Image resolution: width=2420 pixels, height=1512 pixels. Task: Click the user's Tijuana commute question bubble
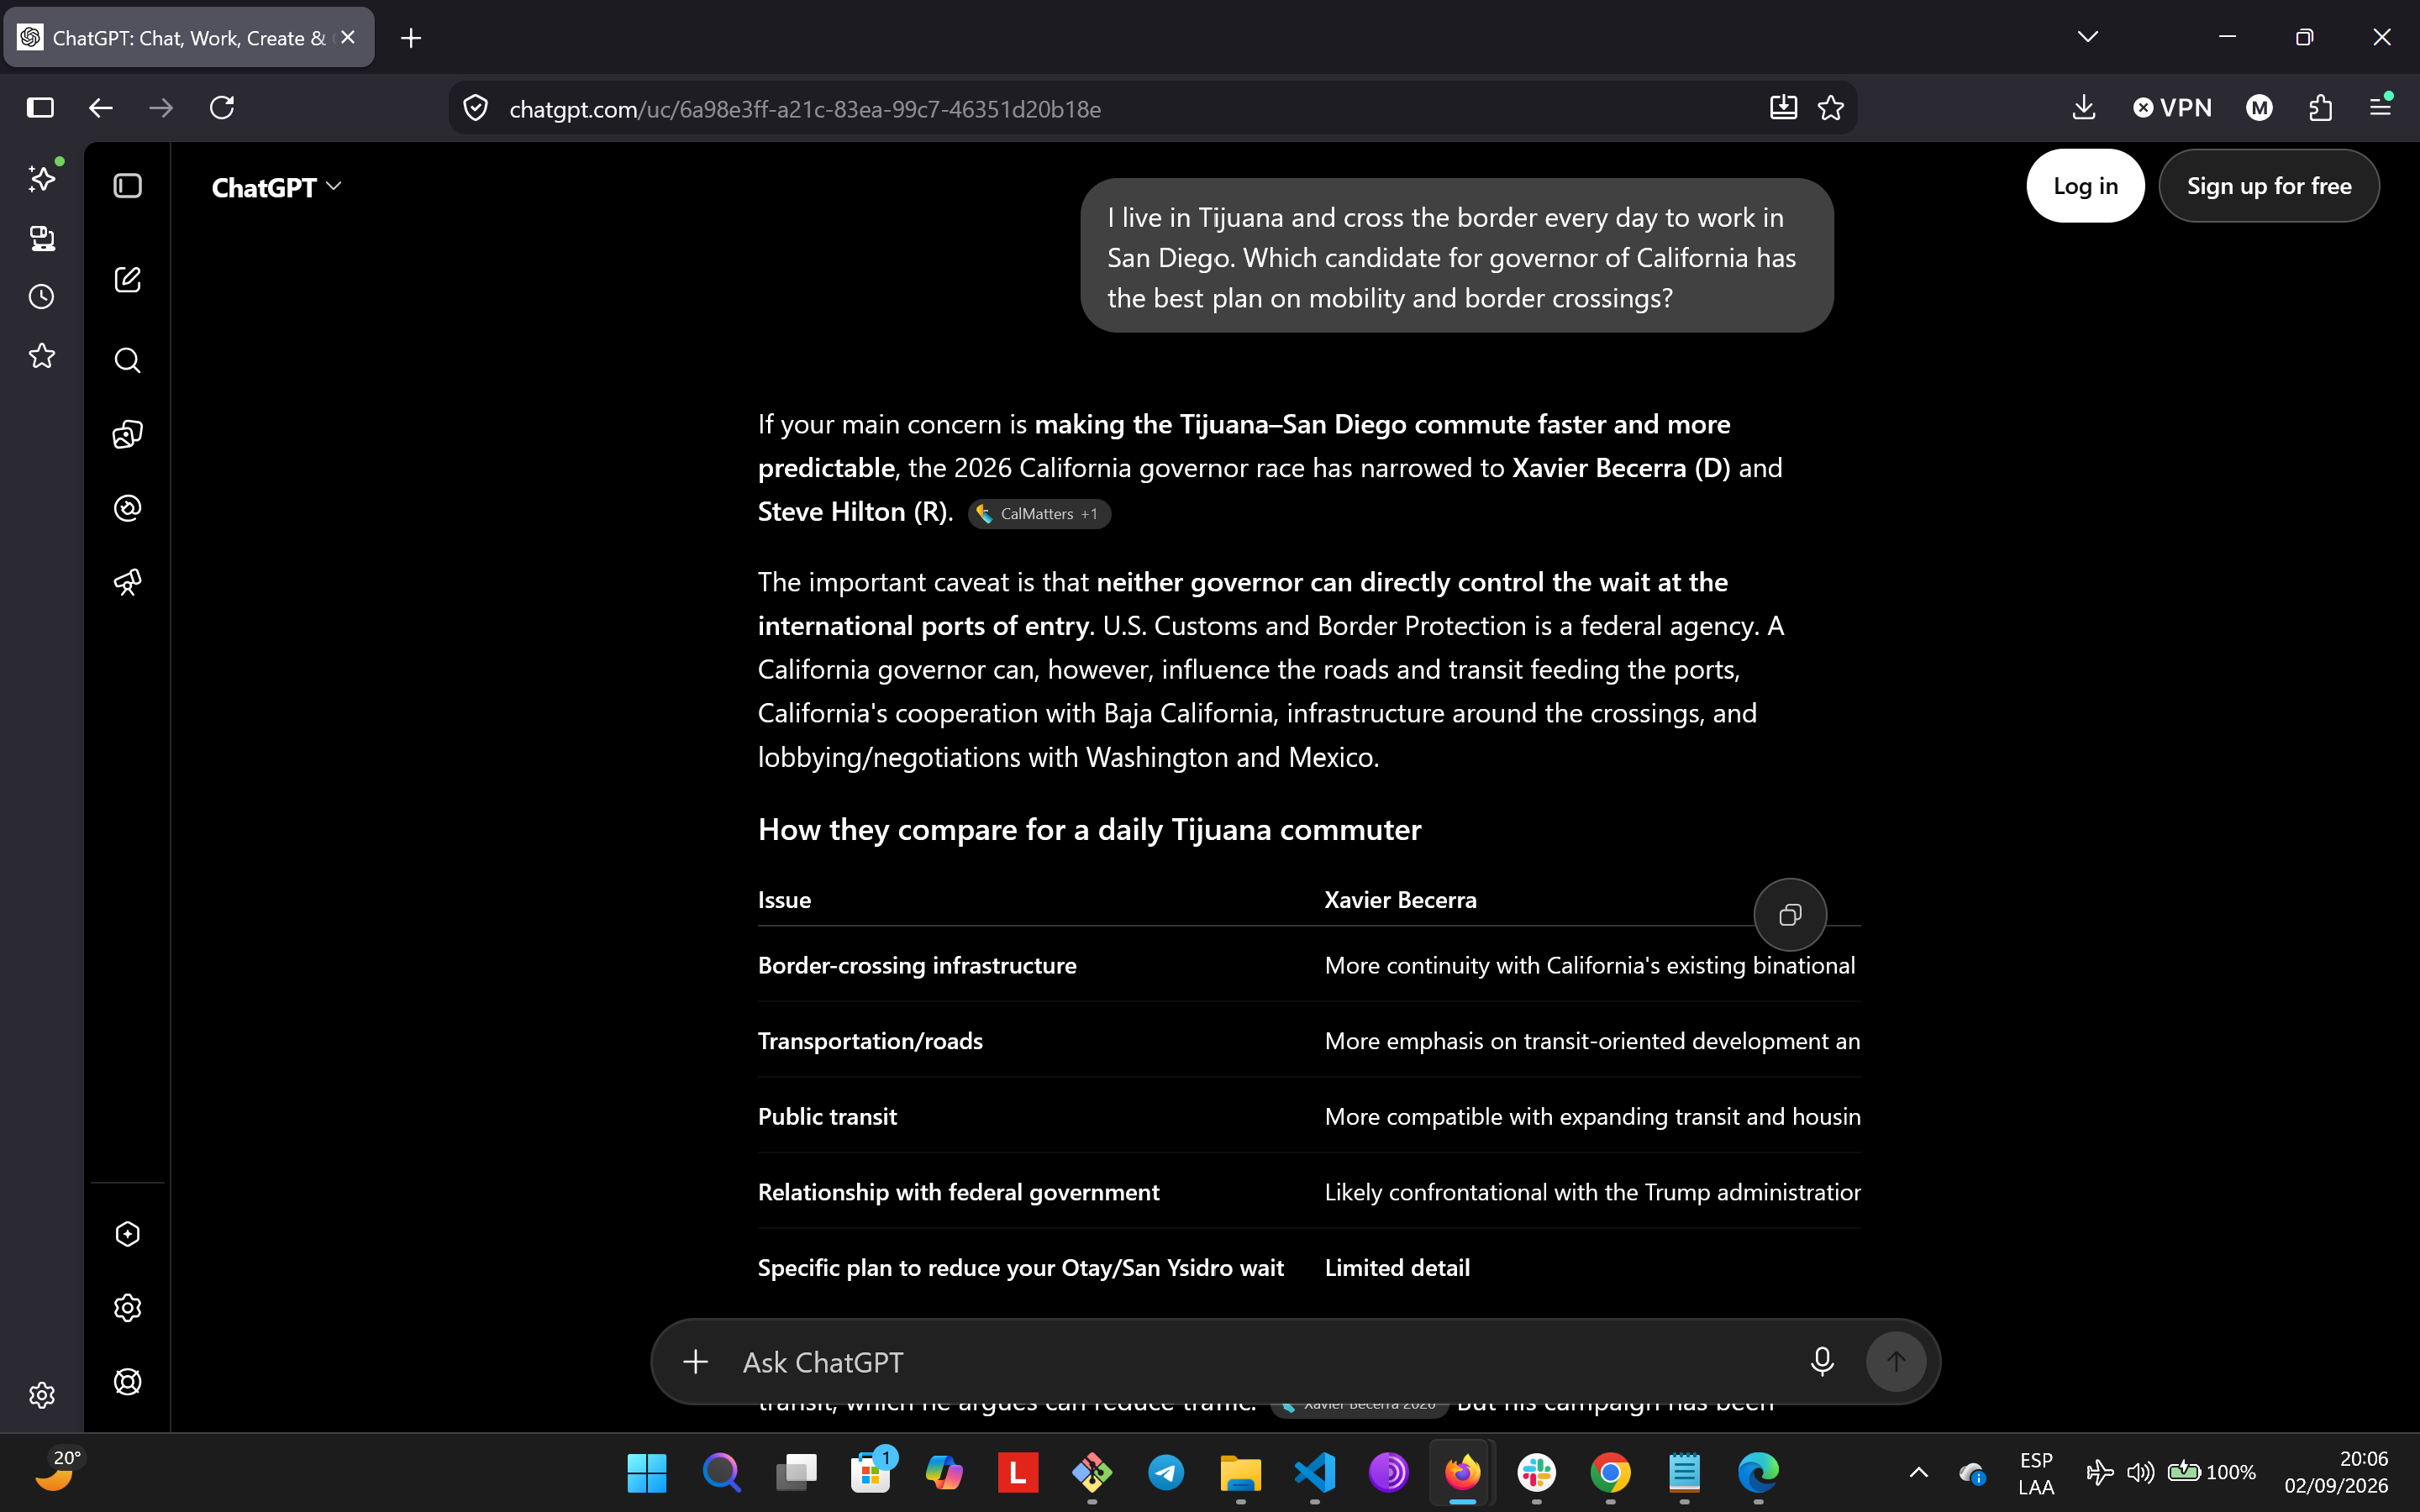click(1456, 257)
